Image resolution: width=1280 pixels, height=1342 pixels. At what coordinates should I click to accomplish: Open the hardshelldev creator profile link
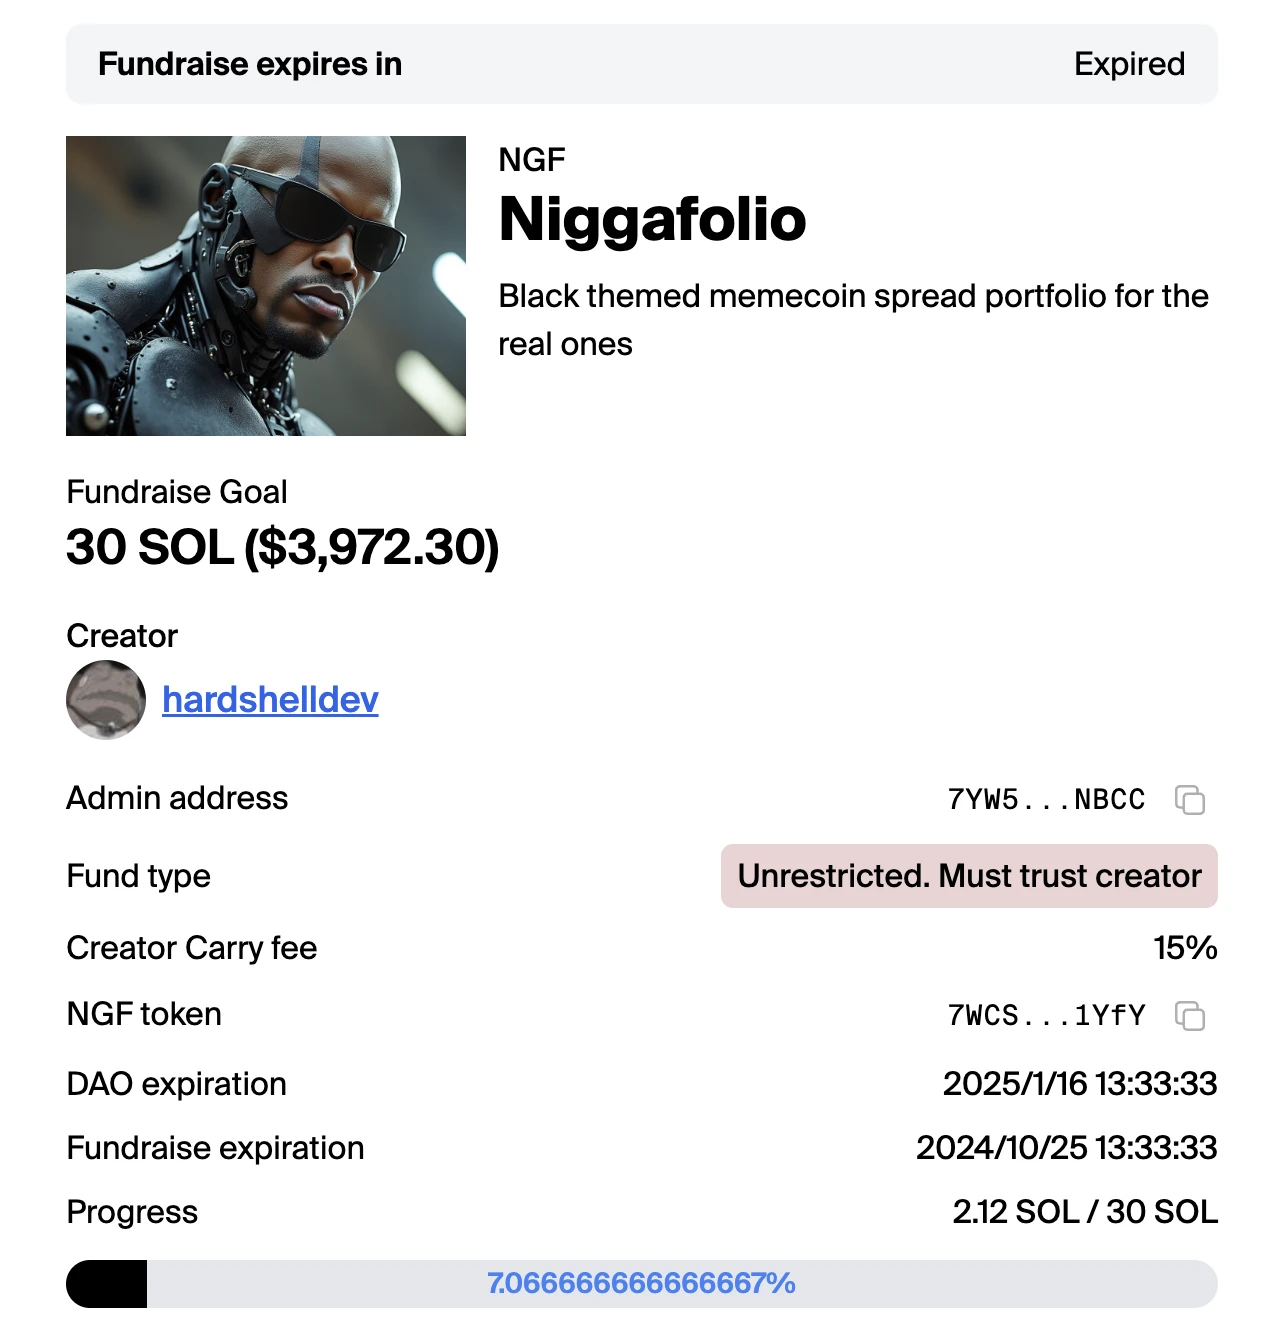pyautogui.click(x=270, y=700)
